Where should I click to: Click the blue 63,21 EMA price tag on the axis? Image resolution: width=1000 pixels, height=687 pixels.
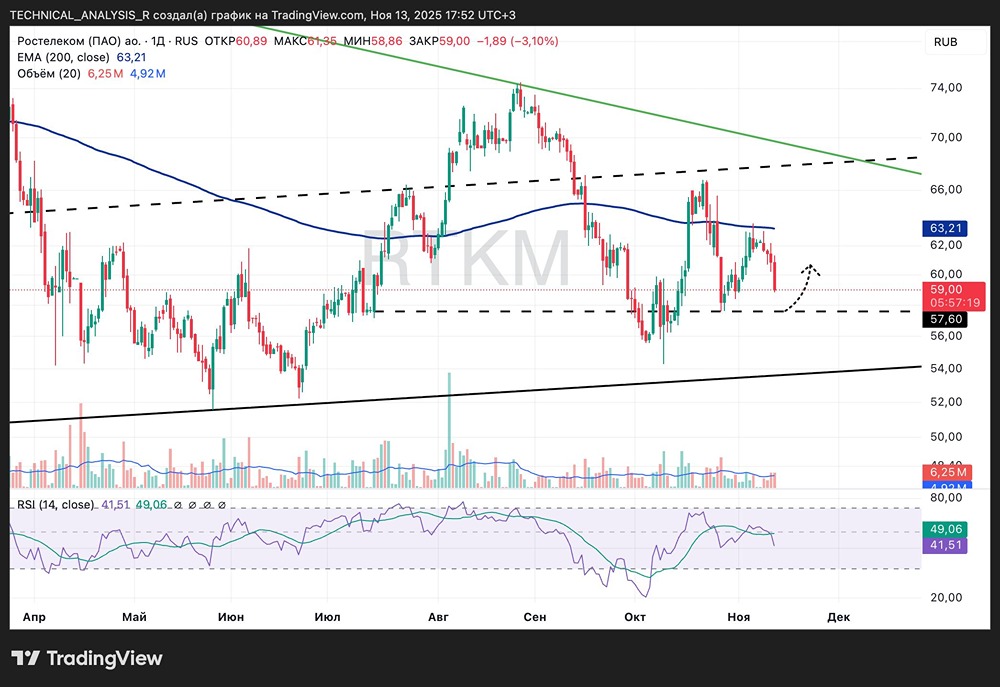tap(945, 228)
